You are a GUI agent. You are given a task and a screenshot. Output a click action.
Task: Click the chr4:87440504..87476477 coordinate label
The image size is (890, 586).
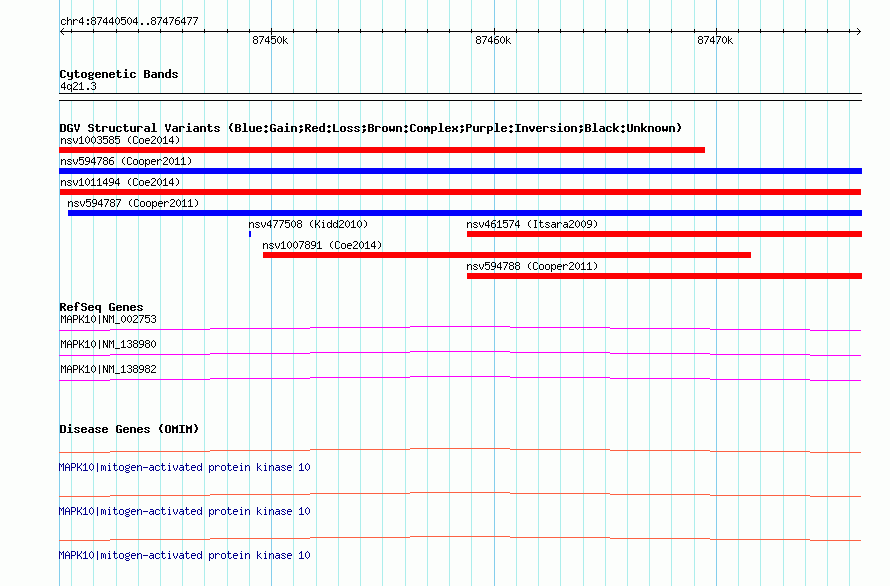(129, 22)
